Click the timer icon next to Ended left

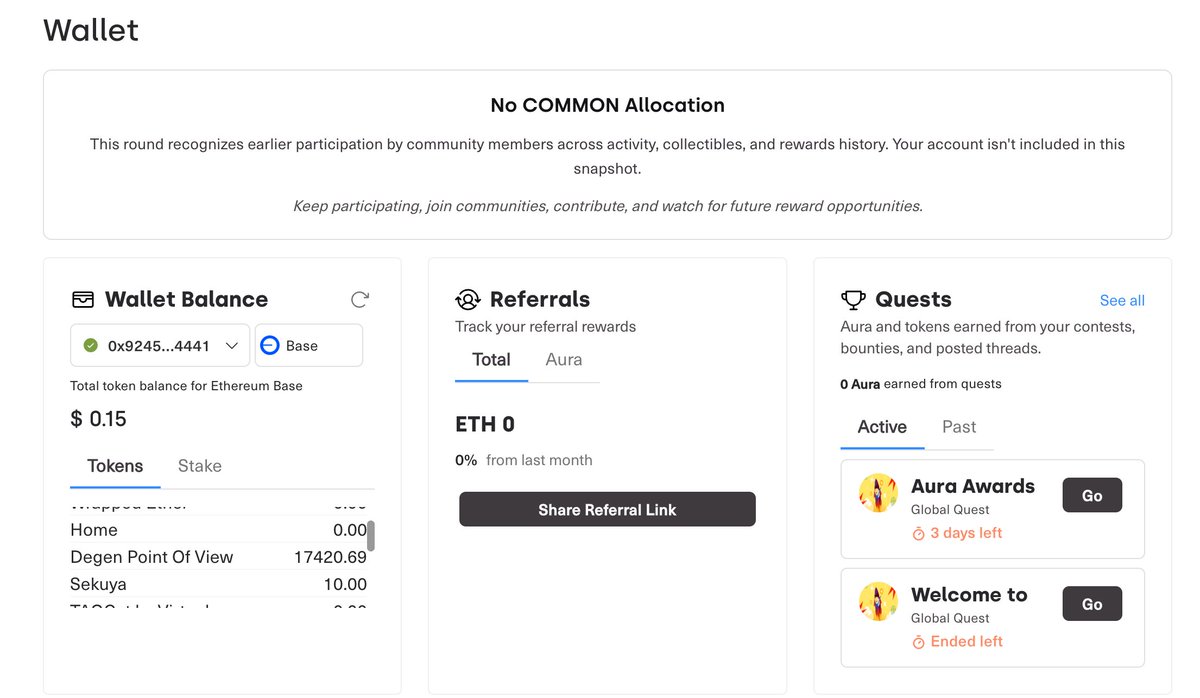tap(918, 642)
